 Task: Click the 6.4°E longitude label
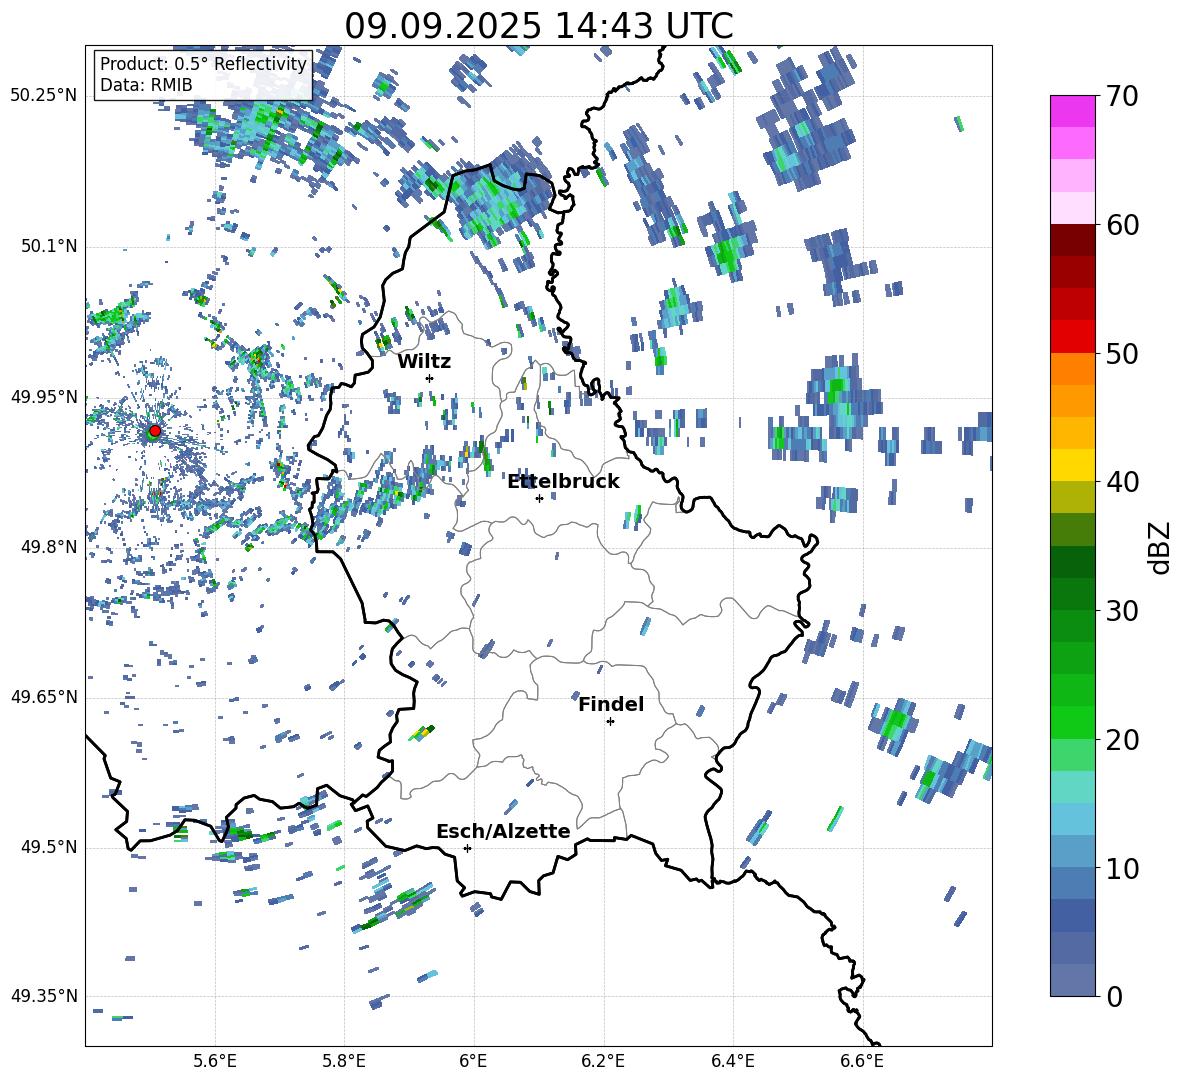click(x=733, y=1061)
